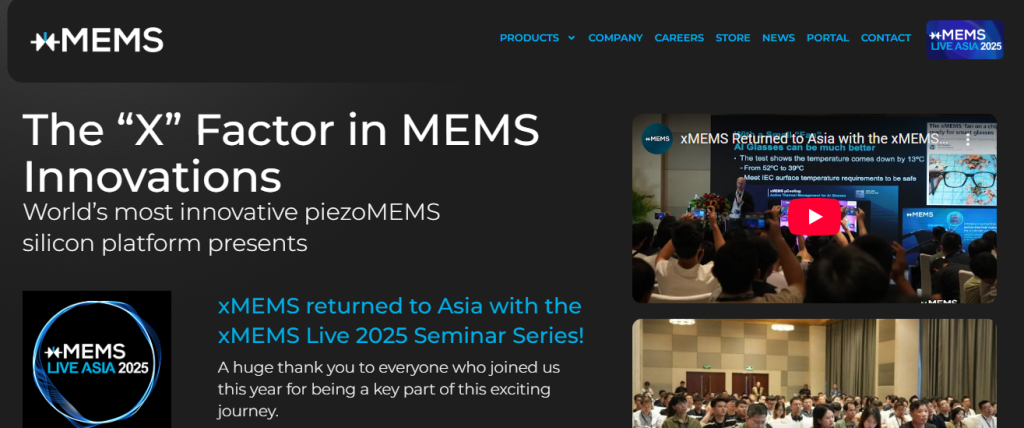Screen dimensions: 1024x428
Task: Select NEWS in the navigation bar
Action: (778, 38)
